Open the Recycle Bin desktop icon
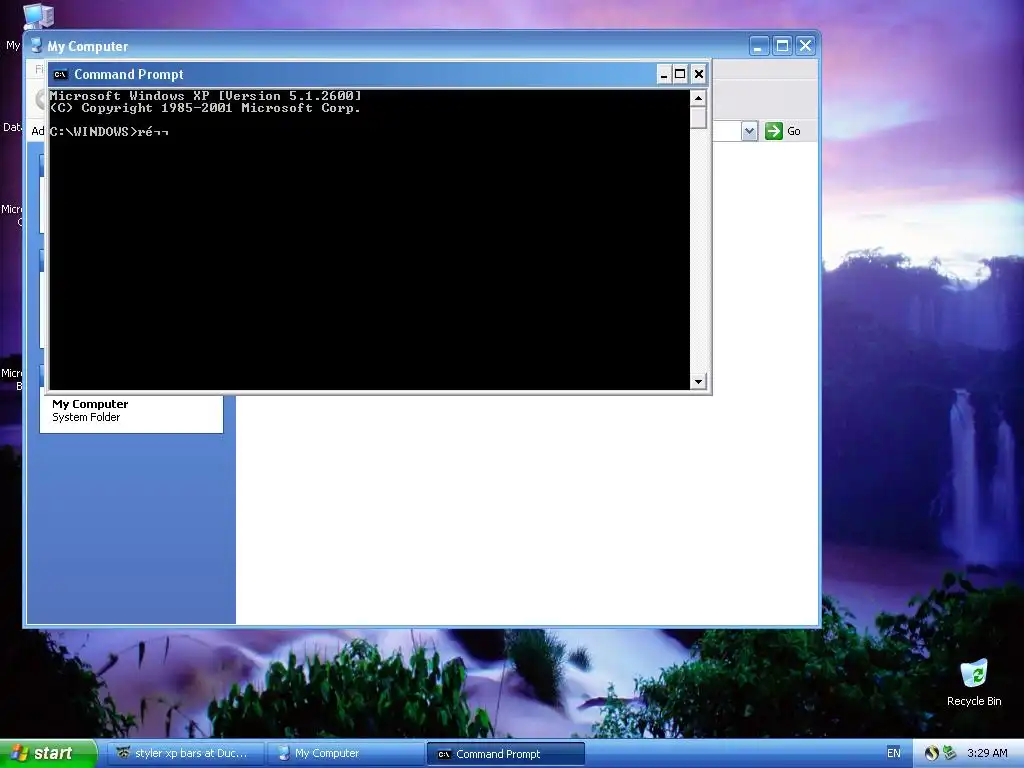Screen dimensions: 1024x768 pyautogui.click(x=974, y=682)
